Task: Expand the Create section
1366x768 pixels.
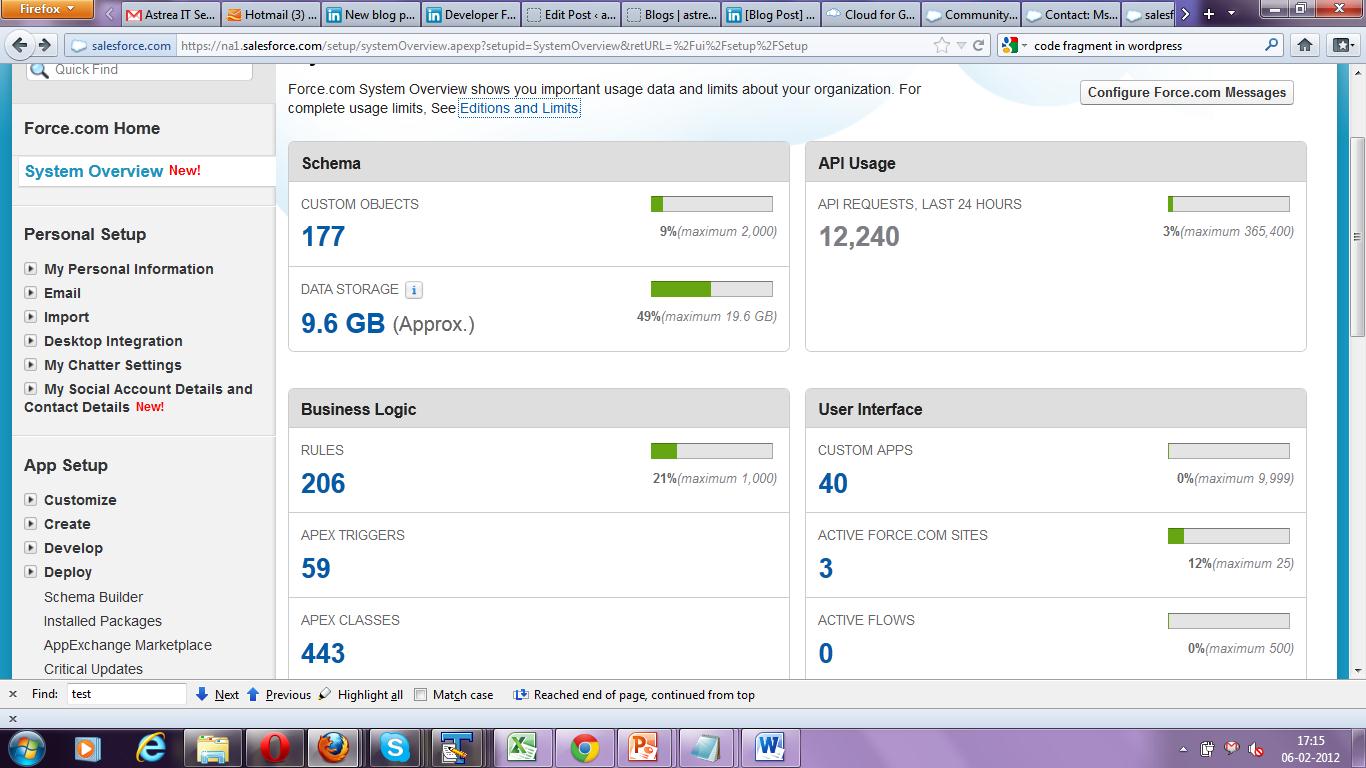Action: (30, 523)
